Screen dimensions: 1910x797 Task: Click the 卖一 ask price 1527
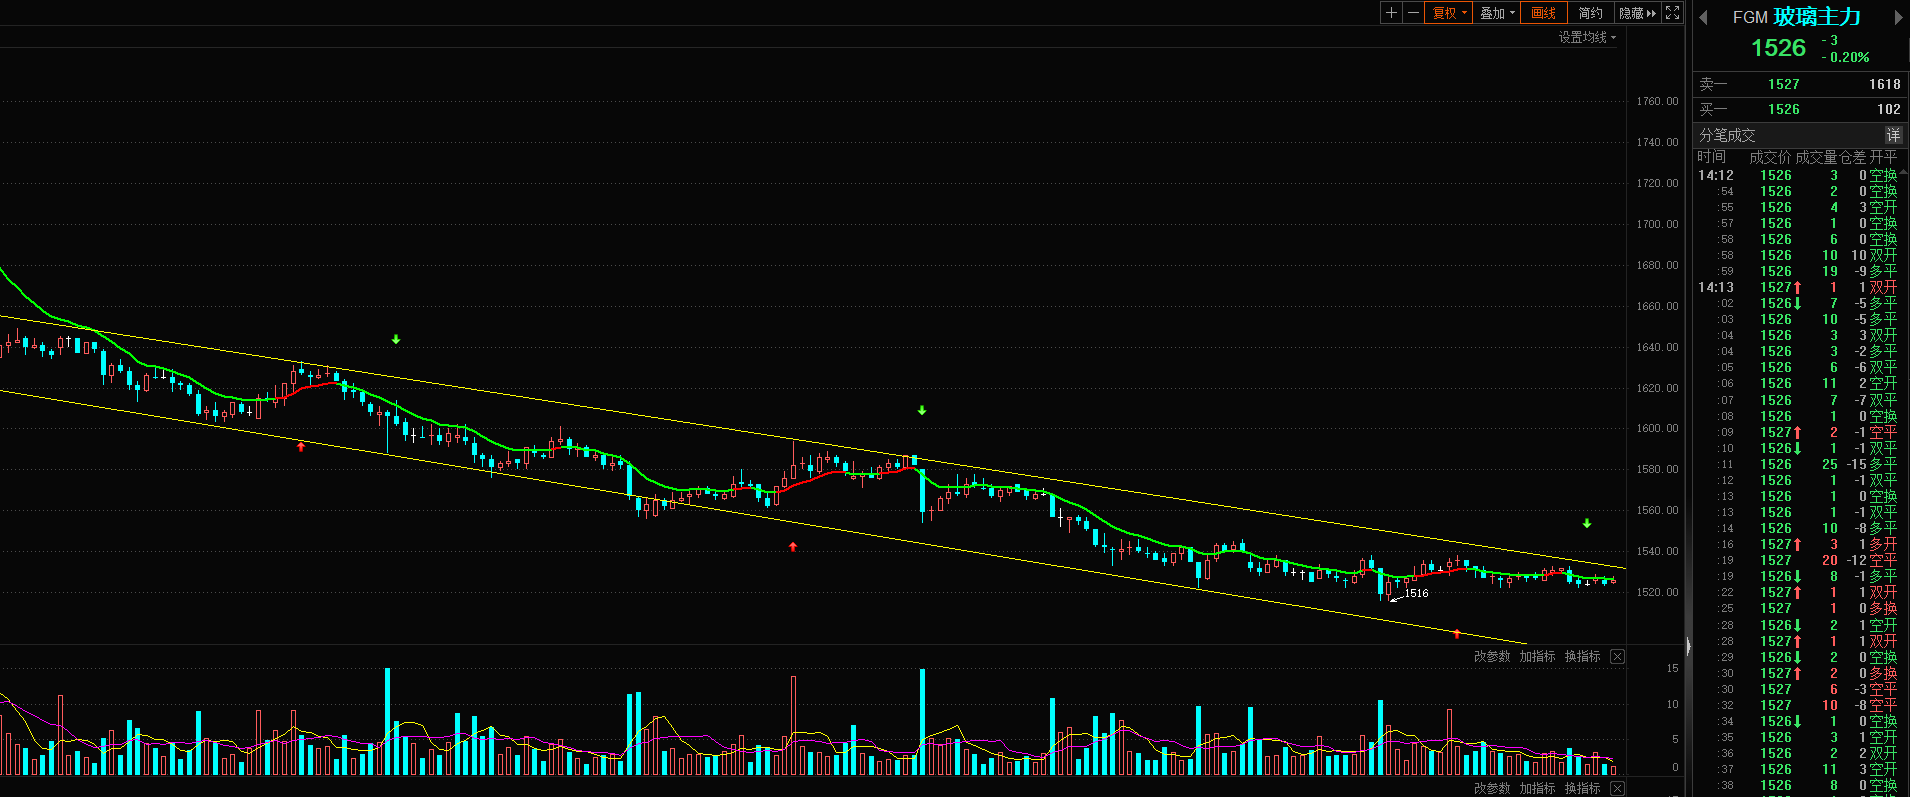tap(1783, 84)
